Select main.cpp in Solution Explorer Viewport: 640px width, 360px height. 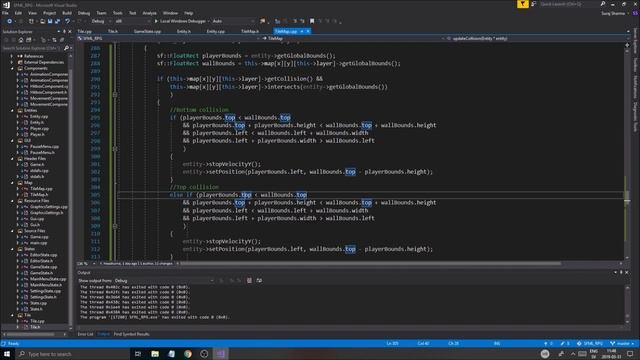(38, 243)
